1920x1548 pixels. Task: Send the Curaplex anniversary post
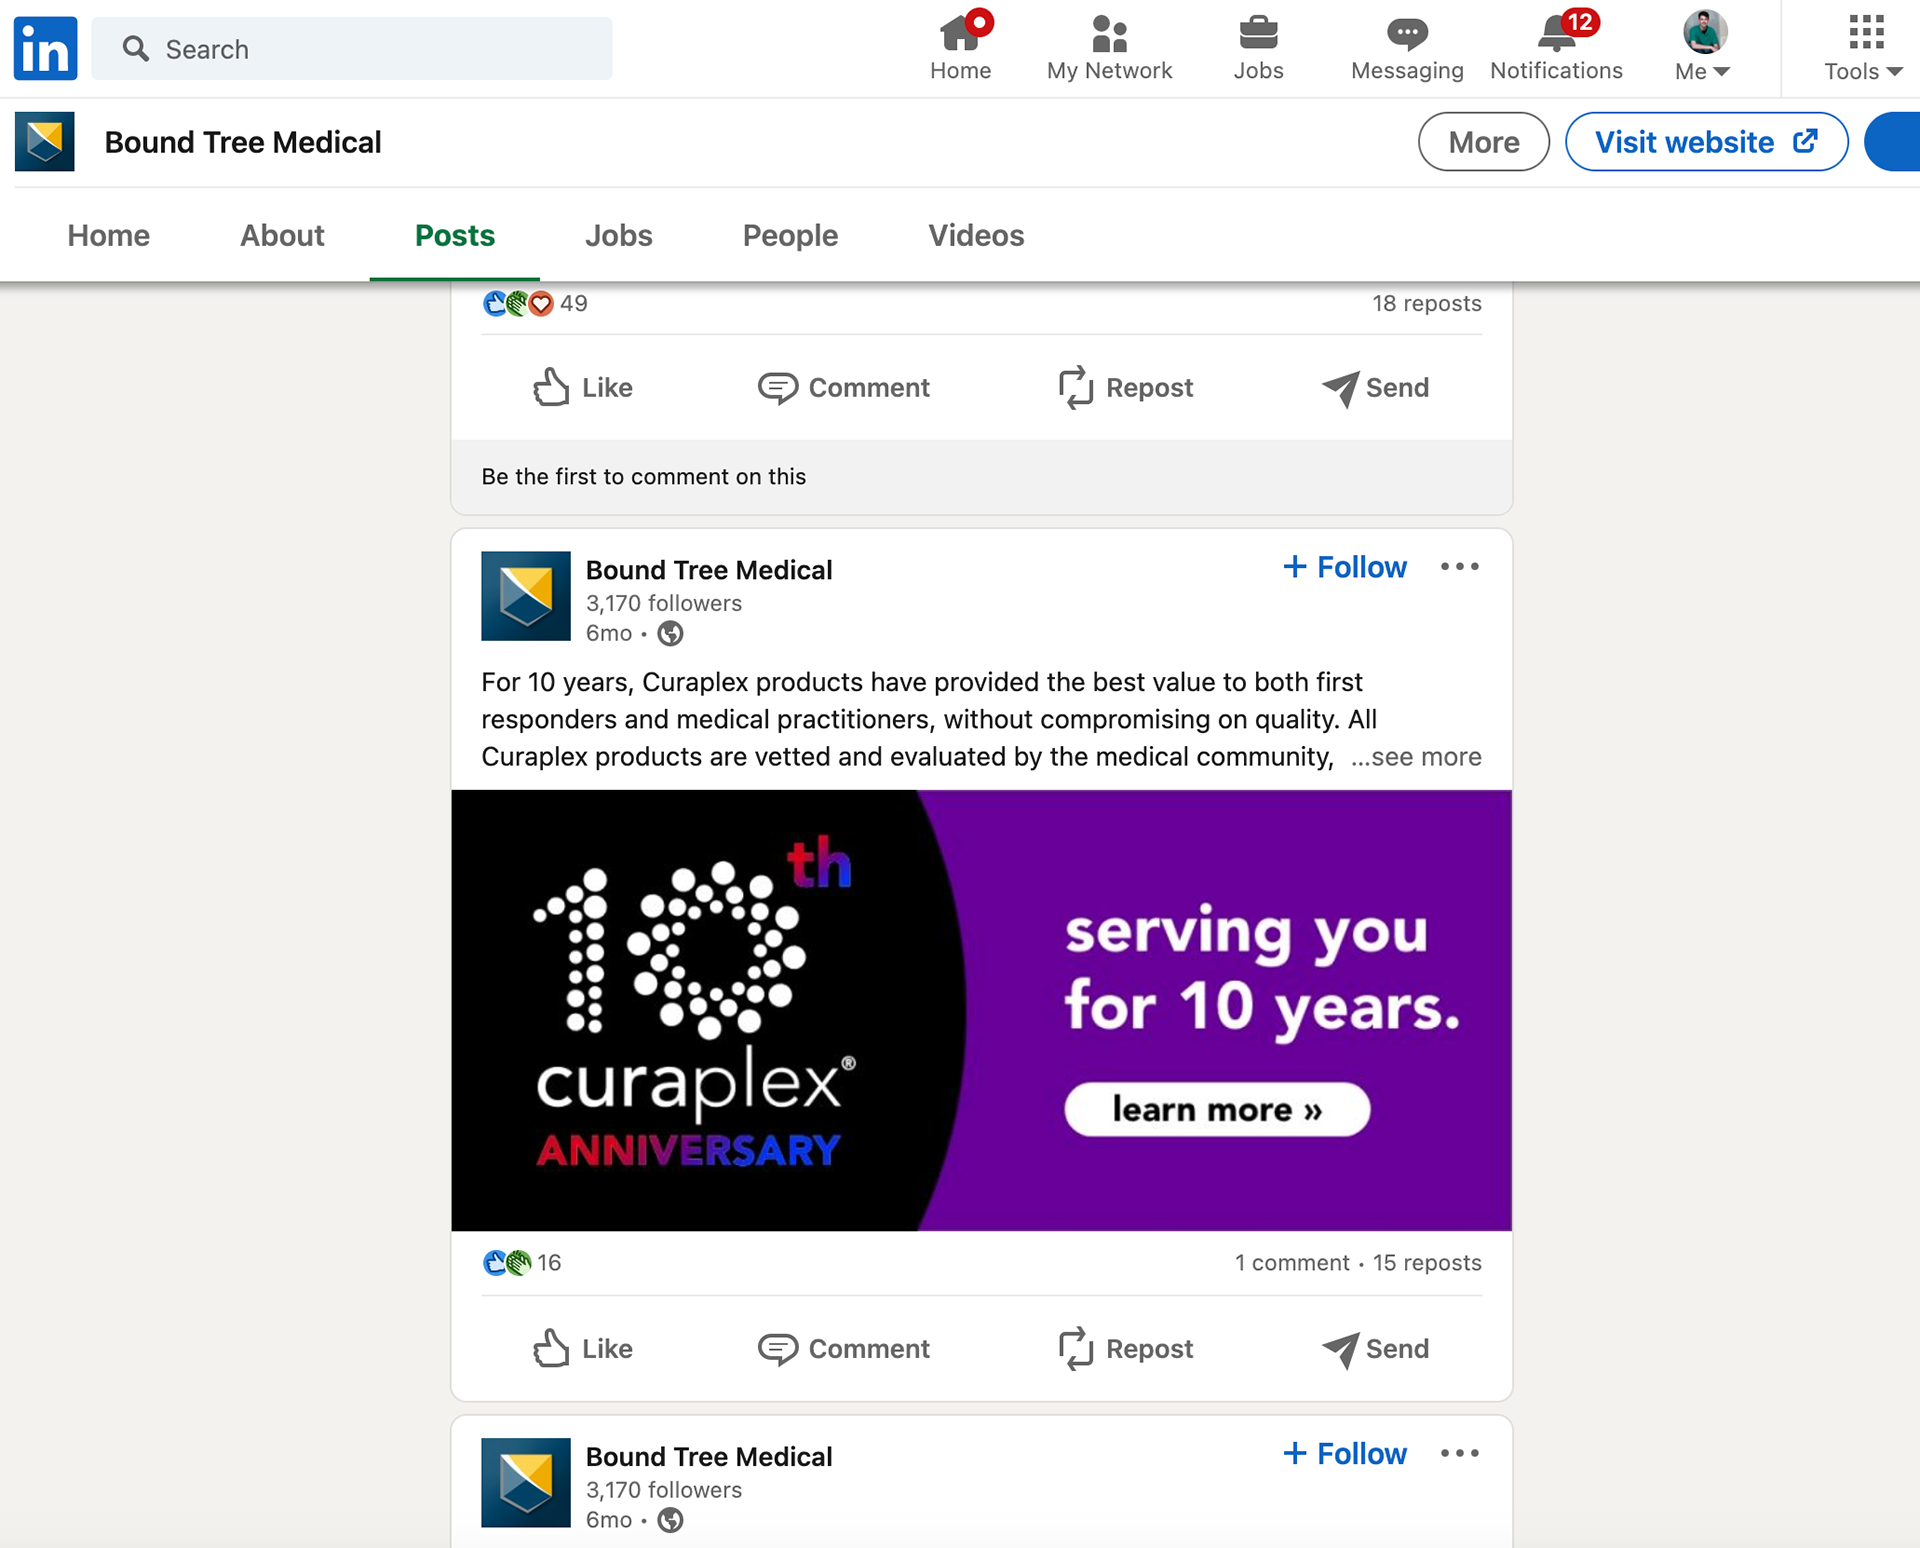1375,1349
